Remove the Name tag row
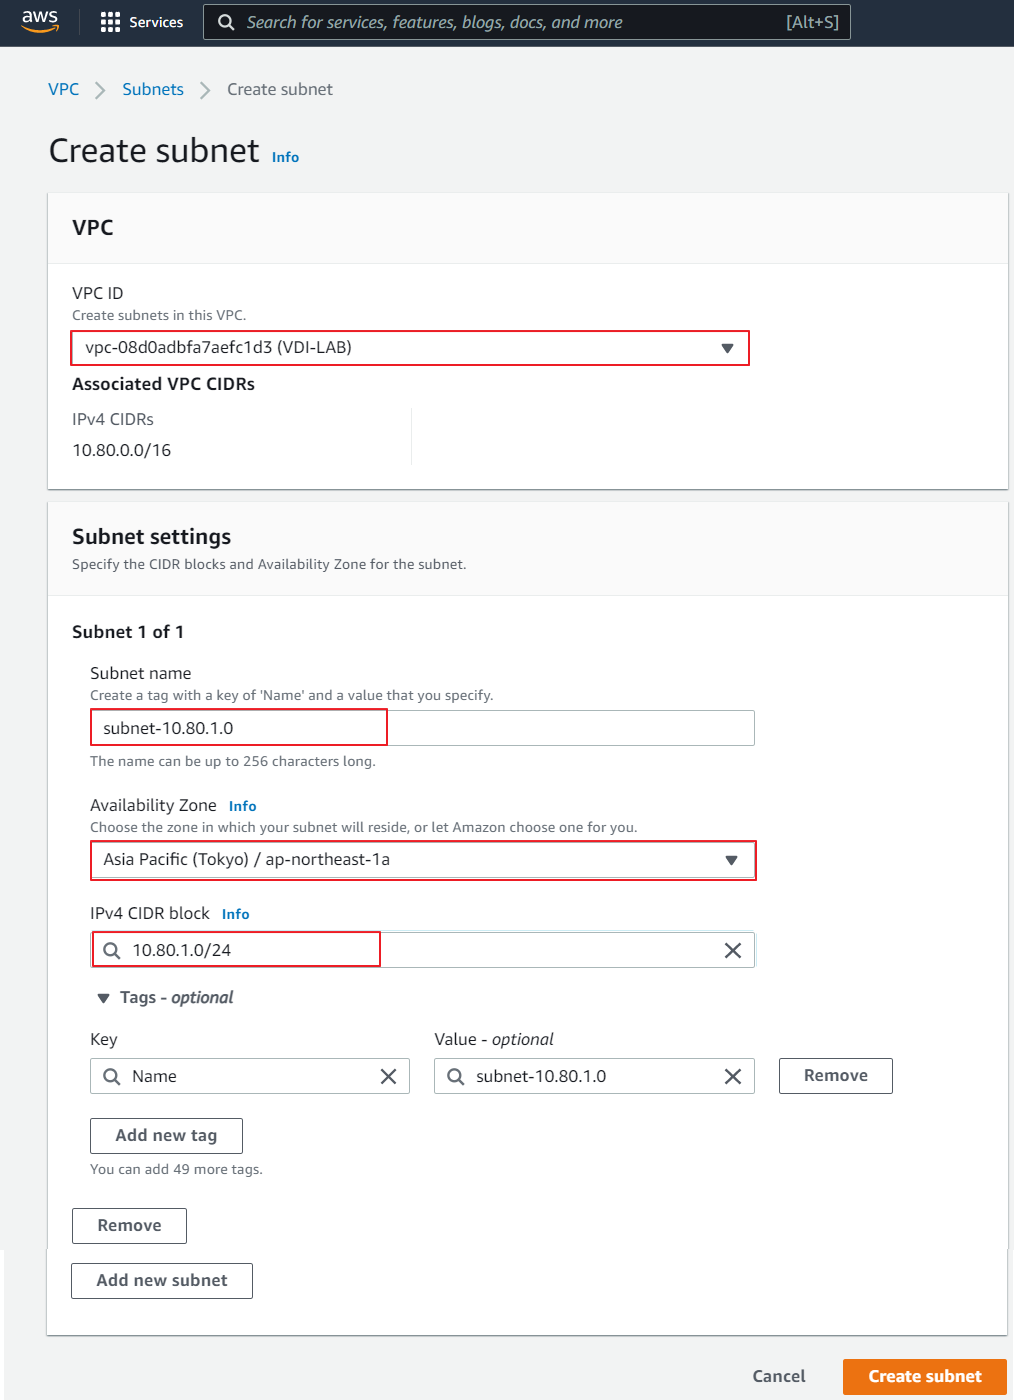Screen dimensions: 1014x1400 835,1076
